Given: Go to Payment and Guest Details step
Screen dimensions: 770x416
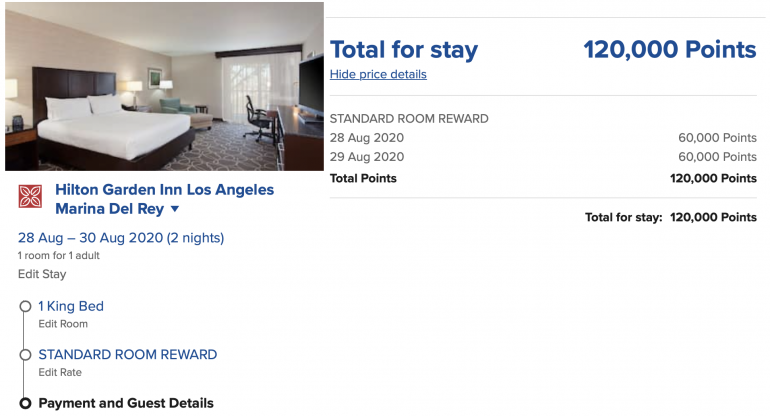Looking at the screenshot, I should pyautogui.click(x=126, y=403).
